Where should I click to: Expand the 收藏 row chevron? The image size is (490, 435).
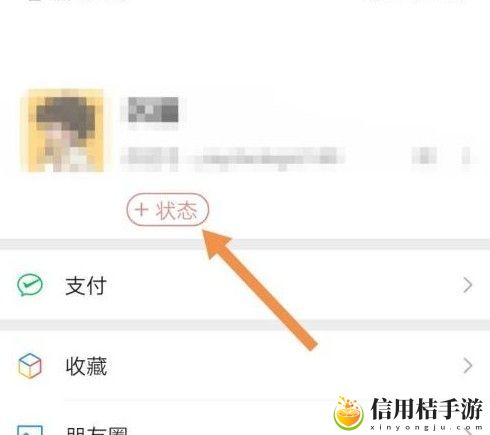click(468, 366)
